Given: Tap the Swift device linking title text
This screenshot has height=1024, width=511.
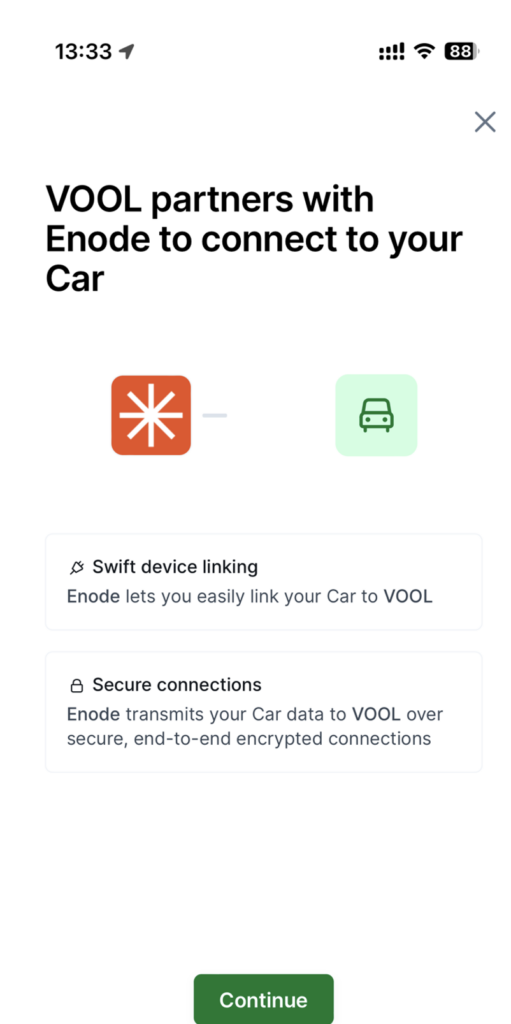Looking at the screenshot, I should pos(175,567).
